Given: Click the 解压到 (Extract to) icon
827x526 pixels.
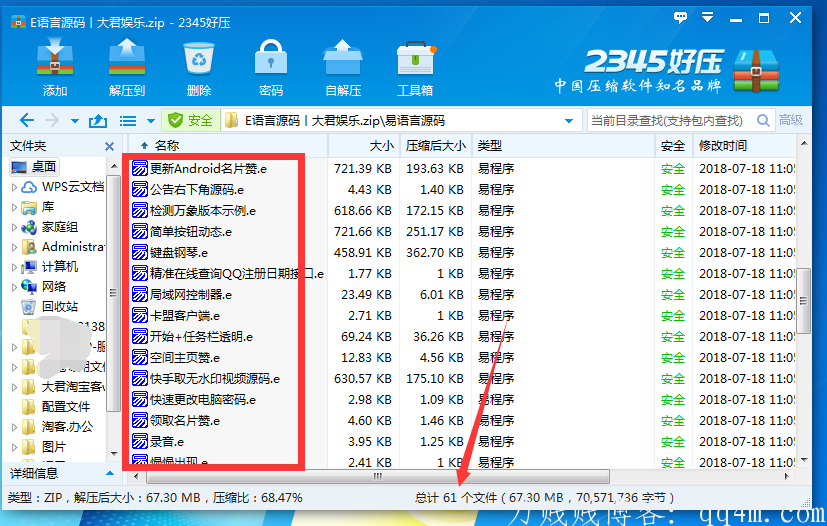Looking at the screenshot, I should [x=127, y=59].
